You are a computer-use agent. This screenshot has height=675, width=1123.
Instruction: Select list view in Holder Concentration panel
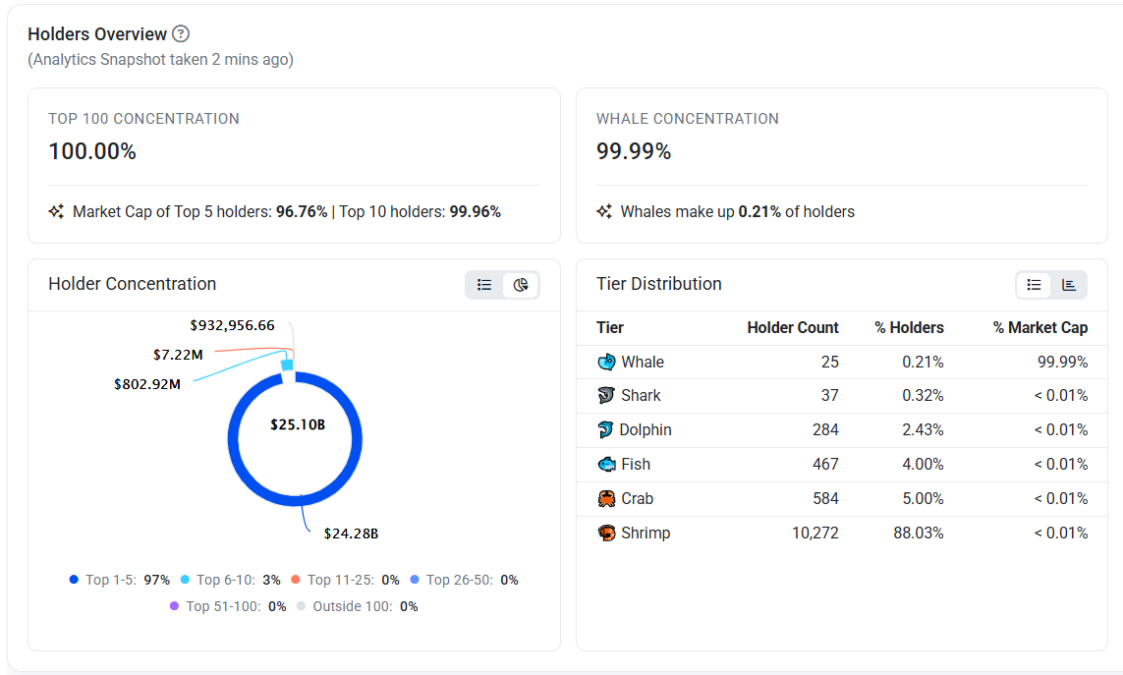484,284
